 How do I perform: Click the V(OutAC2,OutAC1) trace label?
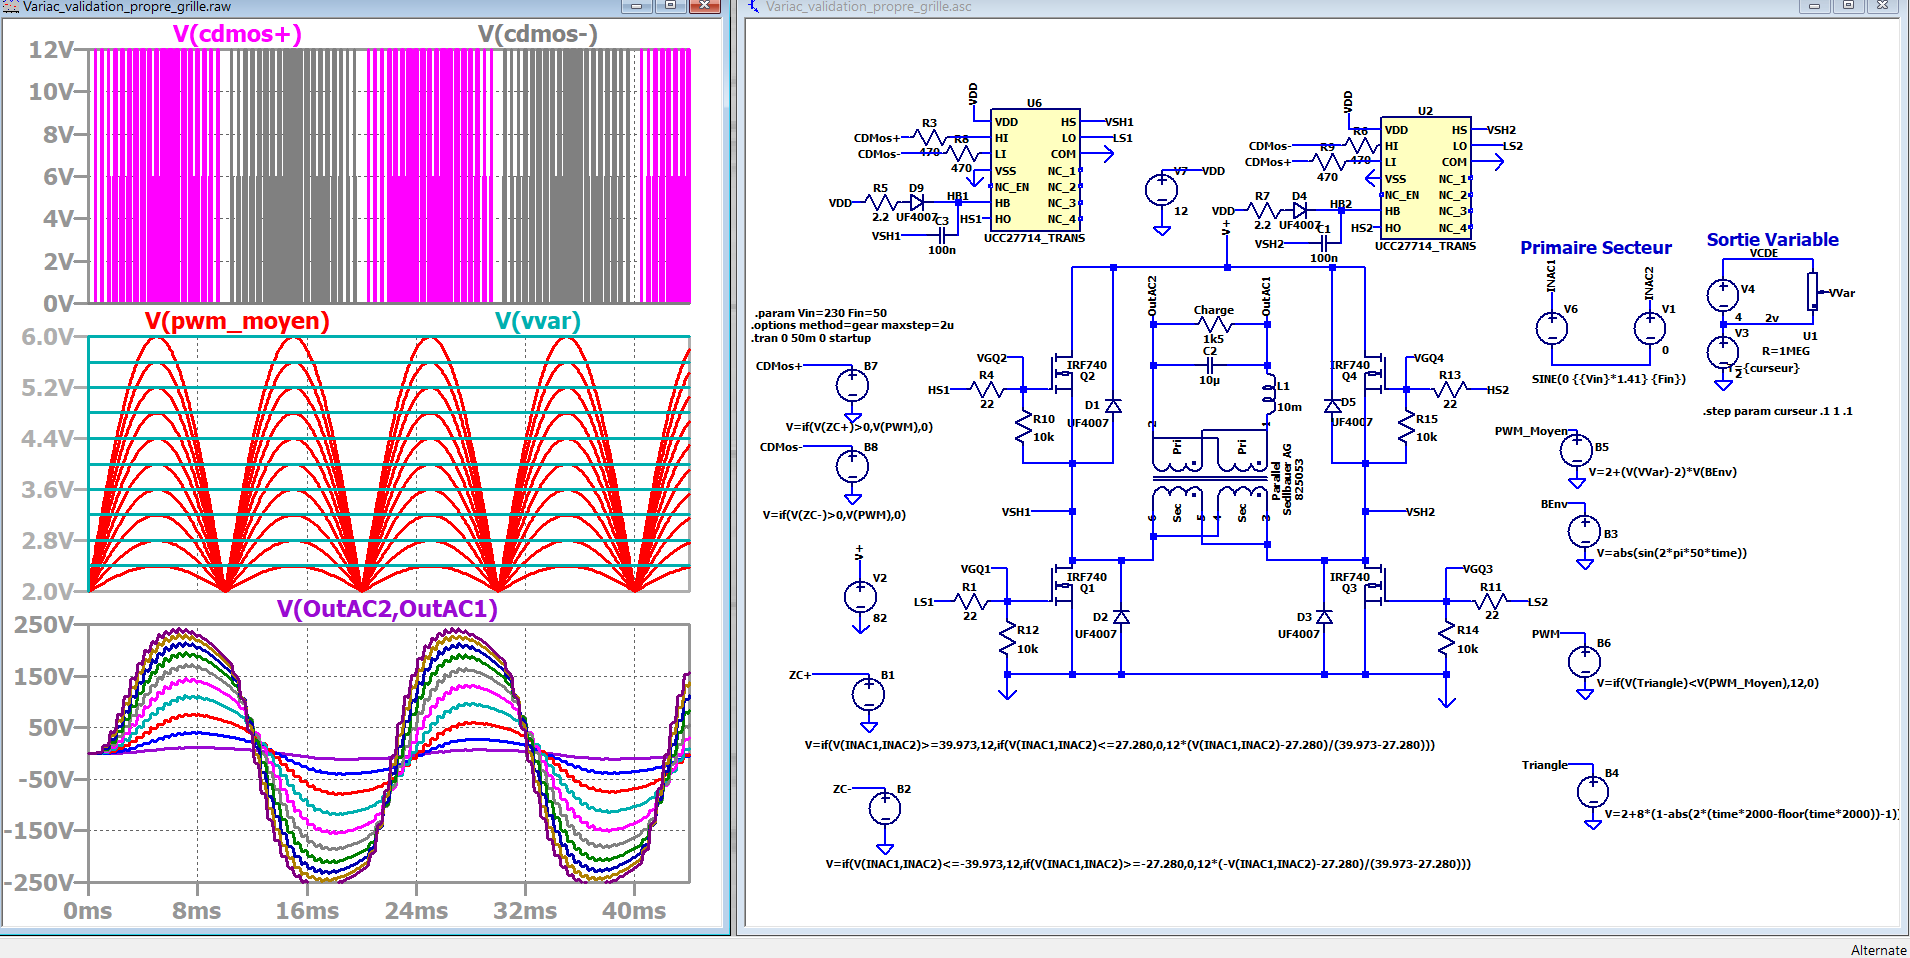tap(387, 609)
